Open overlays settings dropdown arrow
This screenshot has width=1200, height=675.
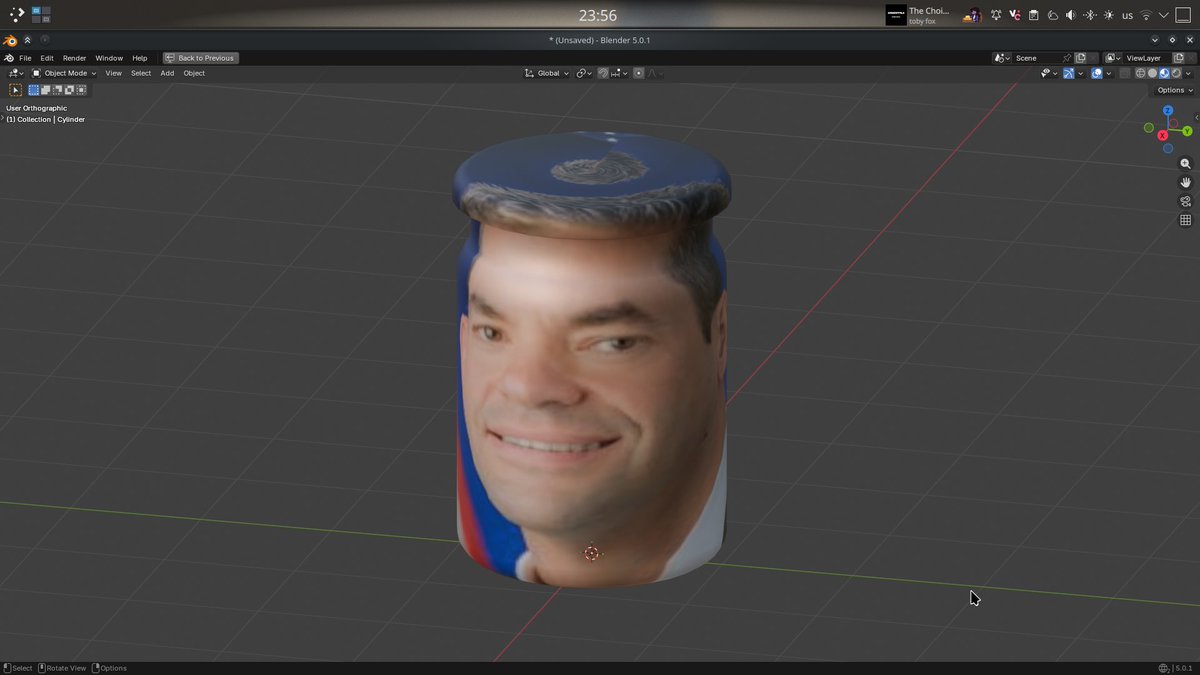pos(1109,73)
